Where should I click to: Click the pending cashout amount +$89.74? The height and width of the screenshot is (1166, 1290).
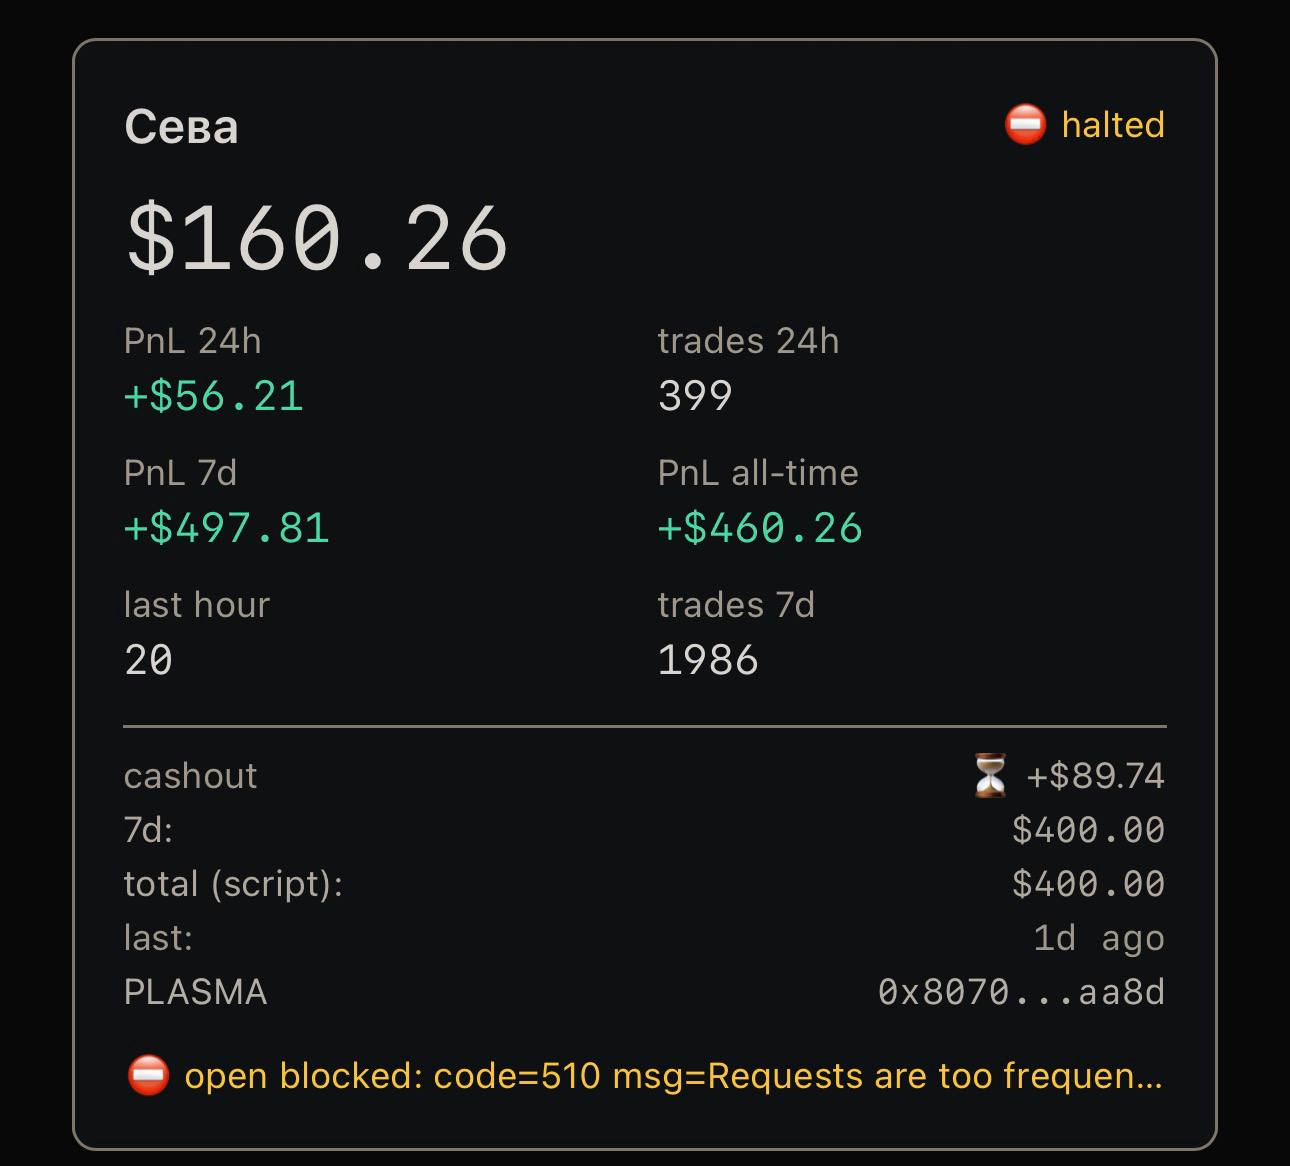click(x=1096, y=776)
